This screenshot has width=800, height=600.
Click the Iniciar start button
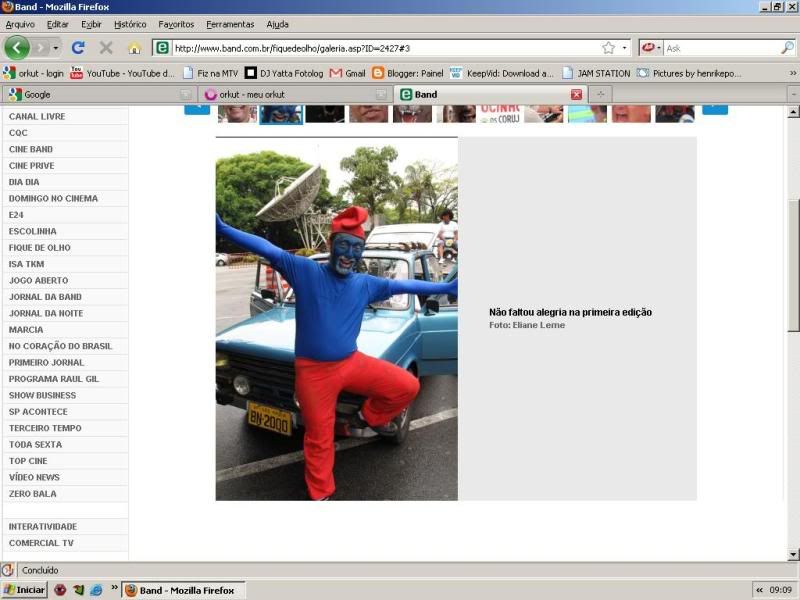pyautogui.click(x=24, y=590)
